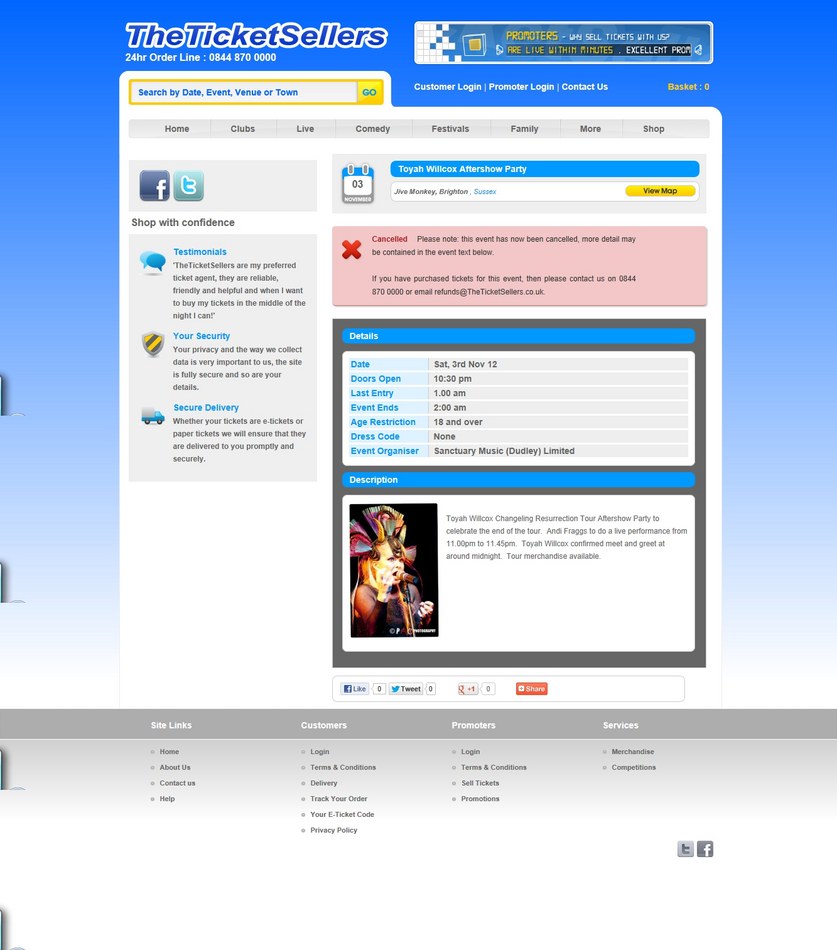Click Sell Tickets footer link

click(x=480, y=783)
